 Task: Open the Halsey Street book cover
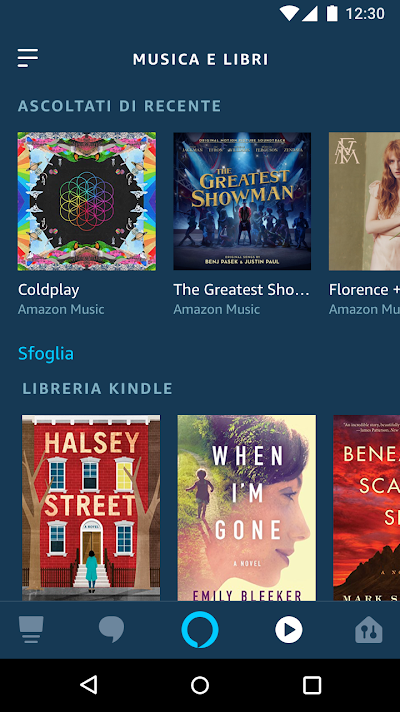pos(91,508)
